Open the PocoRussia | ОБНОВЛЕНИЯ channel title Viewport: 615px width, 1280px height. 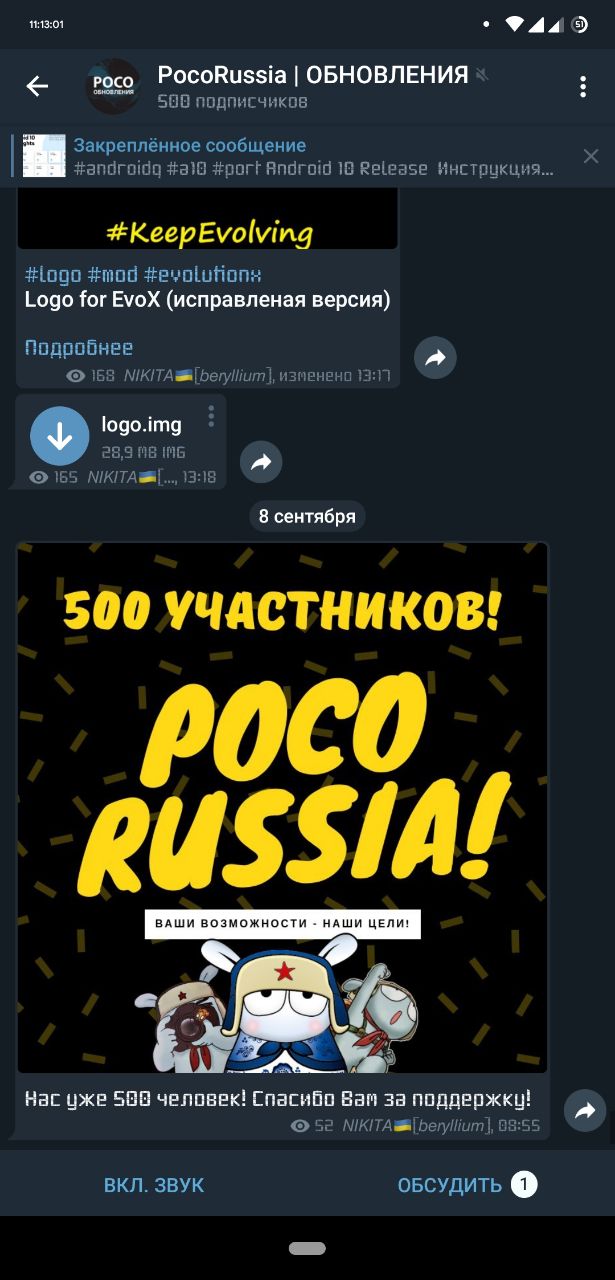(x=313, y=75)
